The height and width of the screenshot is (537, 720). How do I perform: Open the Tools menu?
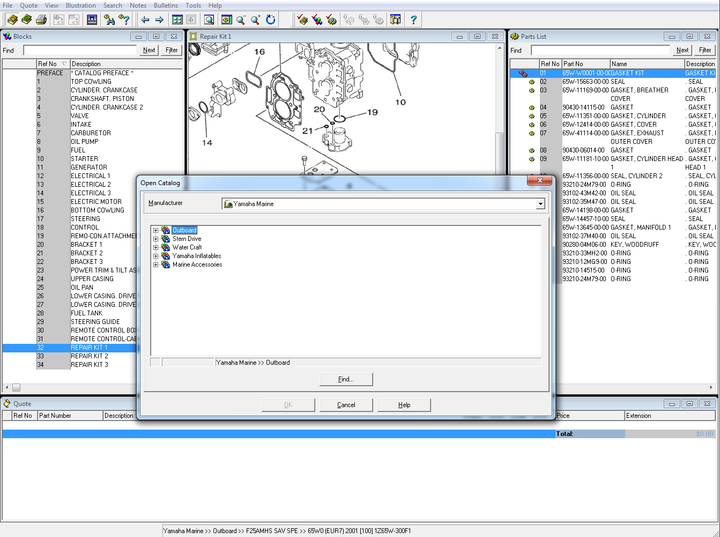point(193,6)
